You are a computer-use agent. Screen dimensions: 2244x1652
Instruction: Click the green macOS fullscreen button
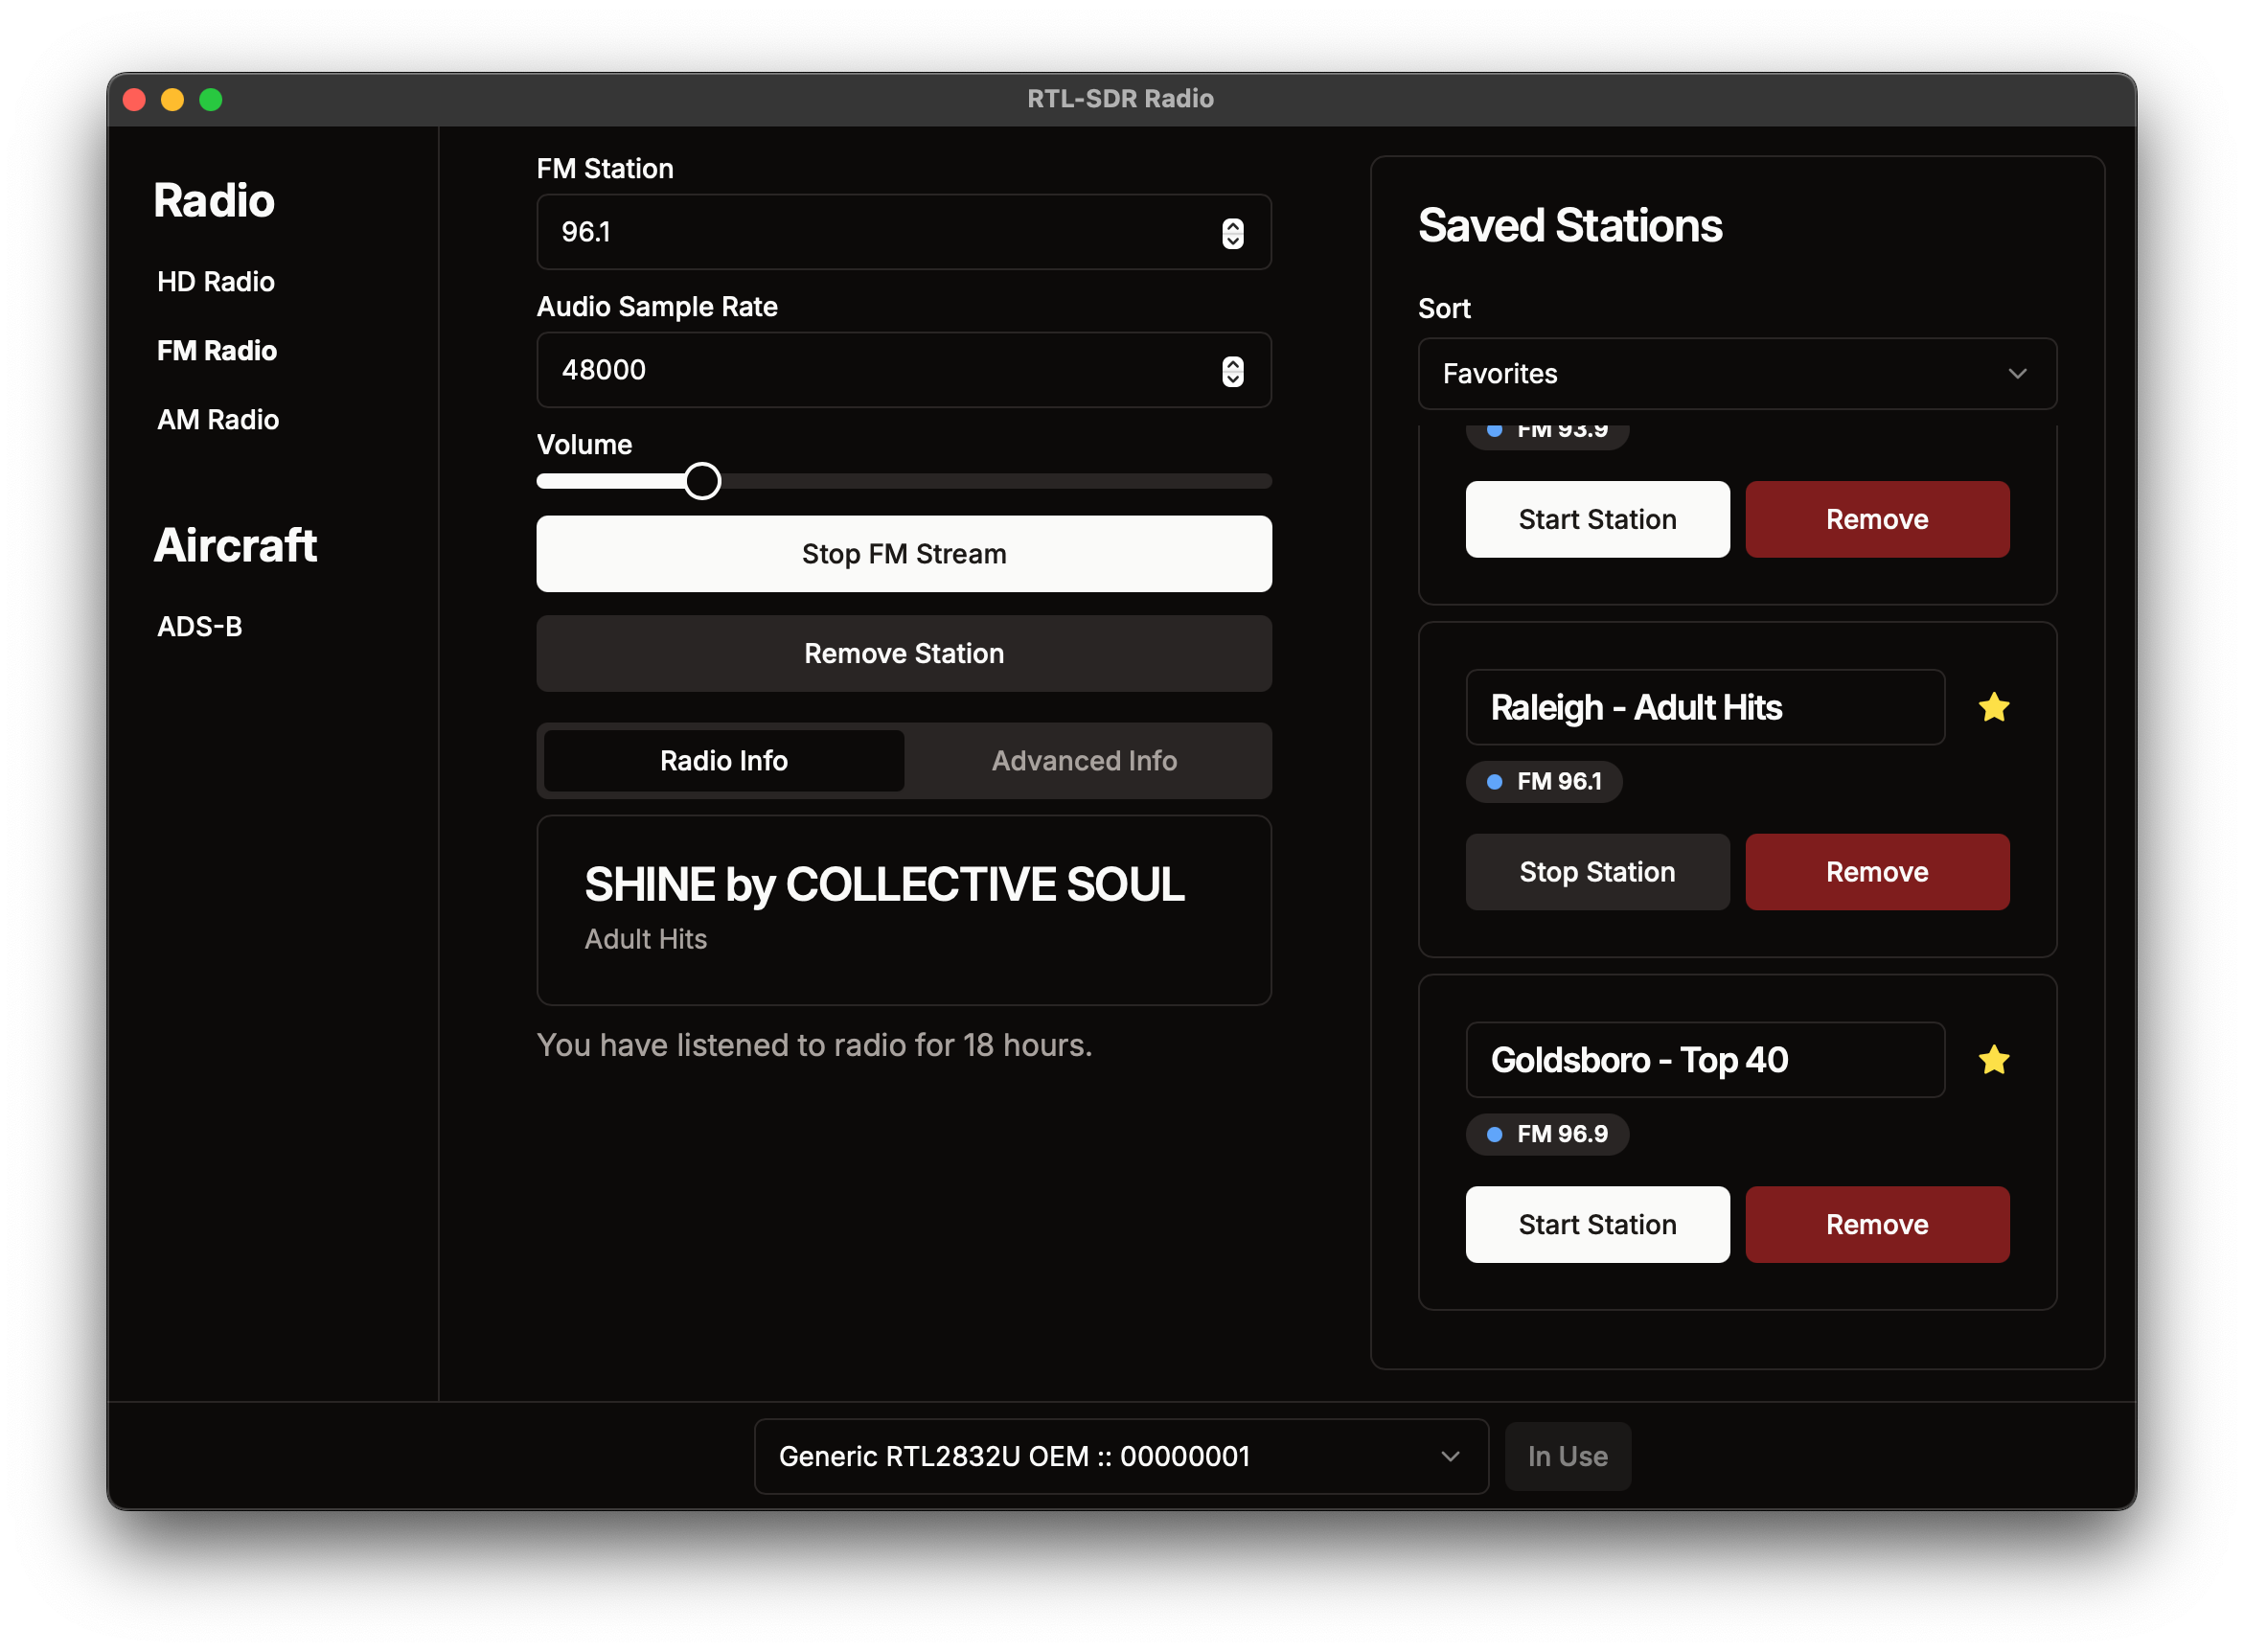click(211, 99)
